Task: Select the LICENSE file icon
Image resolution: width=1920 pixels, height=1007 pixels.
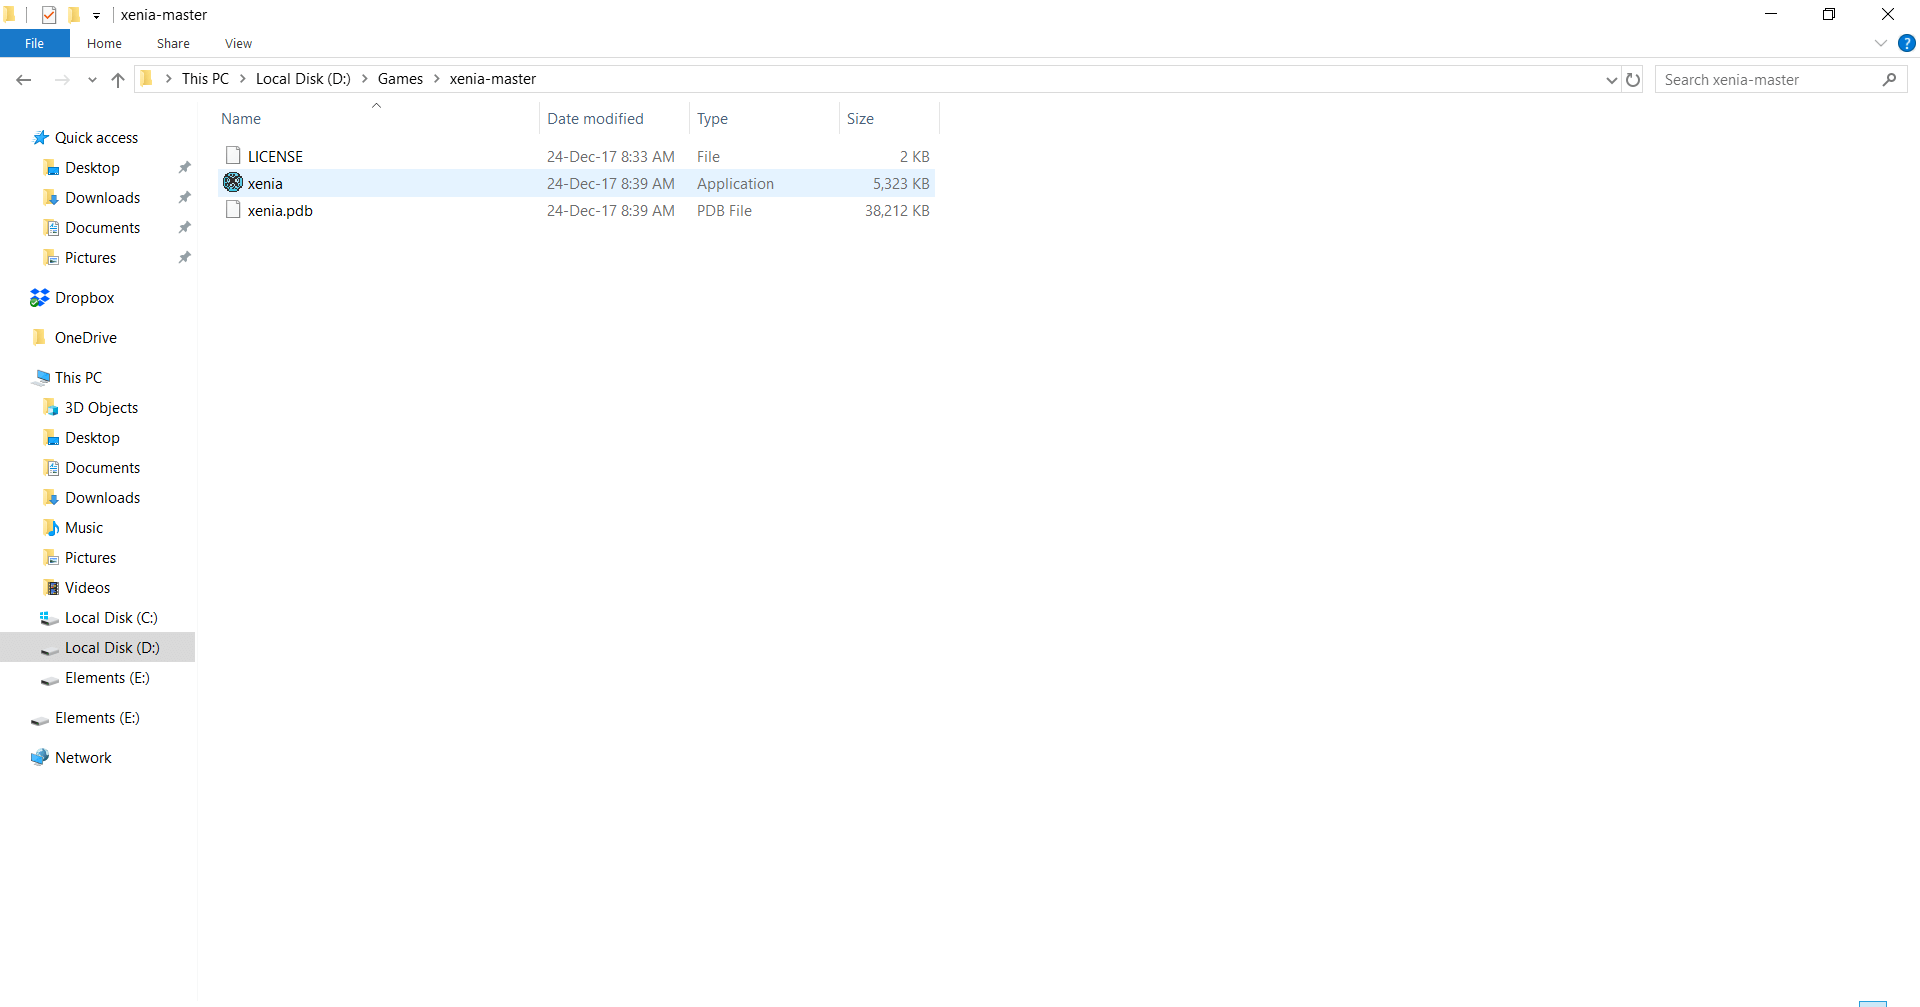Action: [x=233, y=156]
